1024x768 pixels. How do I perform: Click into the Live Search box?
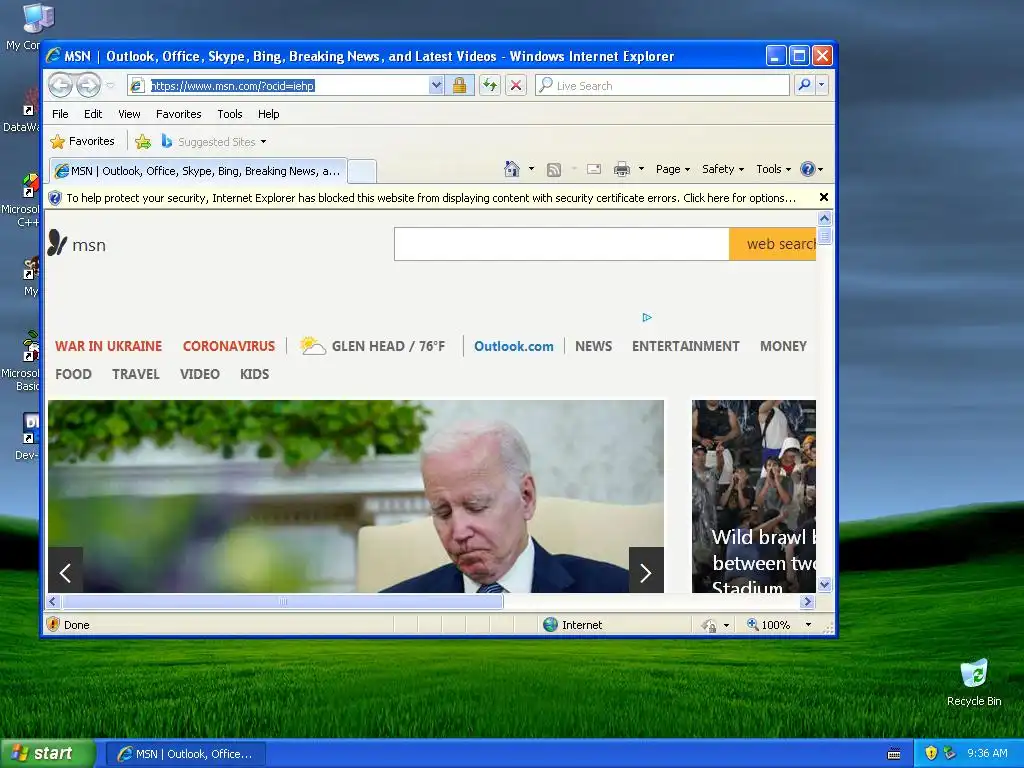click(662, 85)
